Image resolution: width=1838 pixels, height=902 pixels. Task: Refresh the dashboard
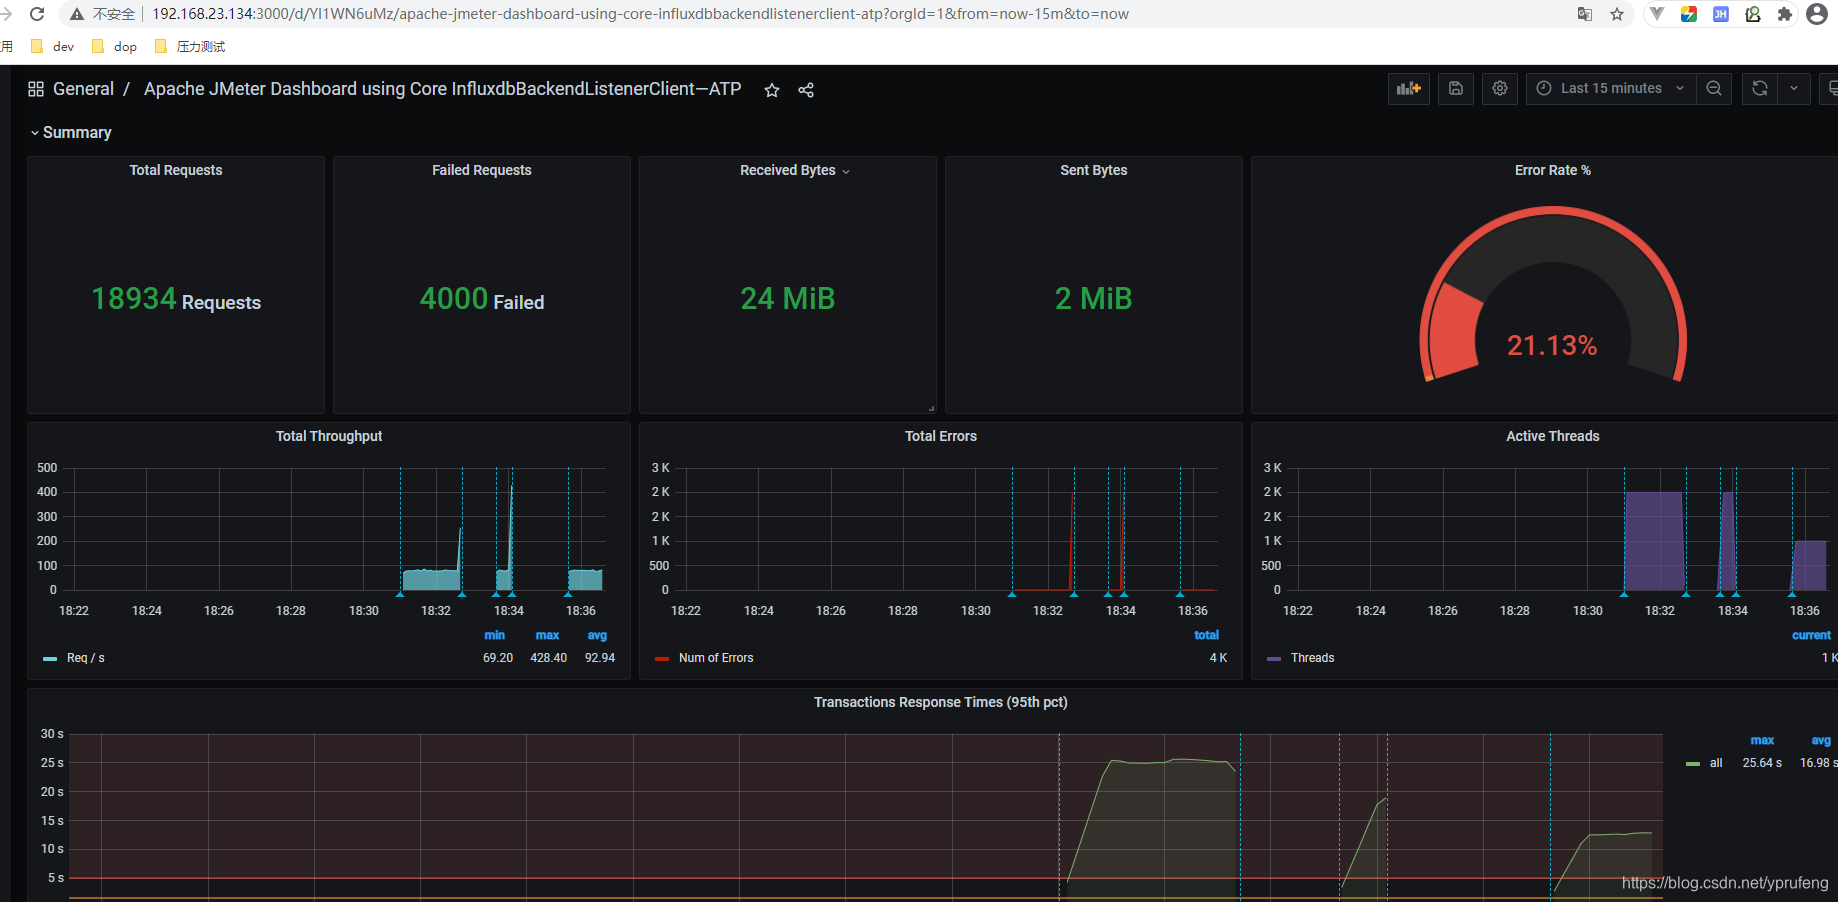(x=1760, y=89)
